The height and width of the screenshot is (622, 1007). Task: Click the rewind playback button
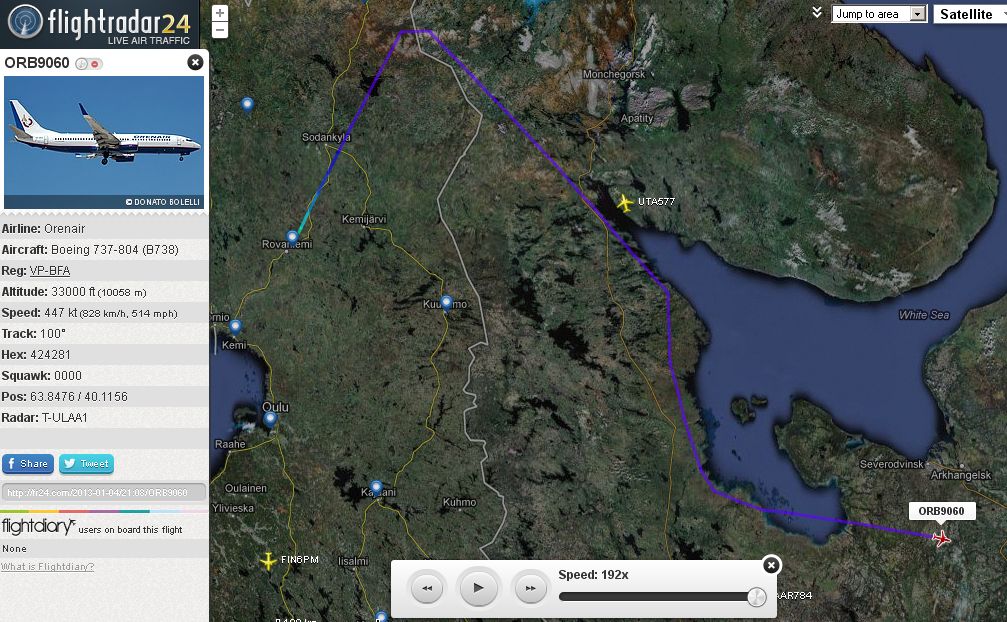click(x=427, y=589)
